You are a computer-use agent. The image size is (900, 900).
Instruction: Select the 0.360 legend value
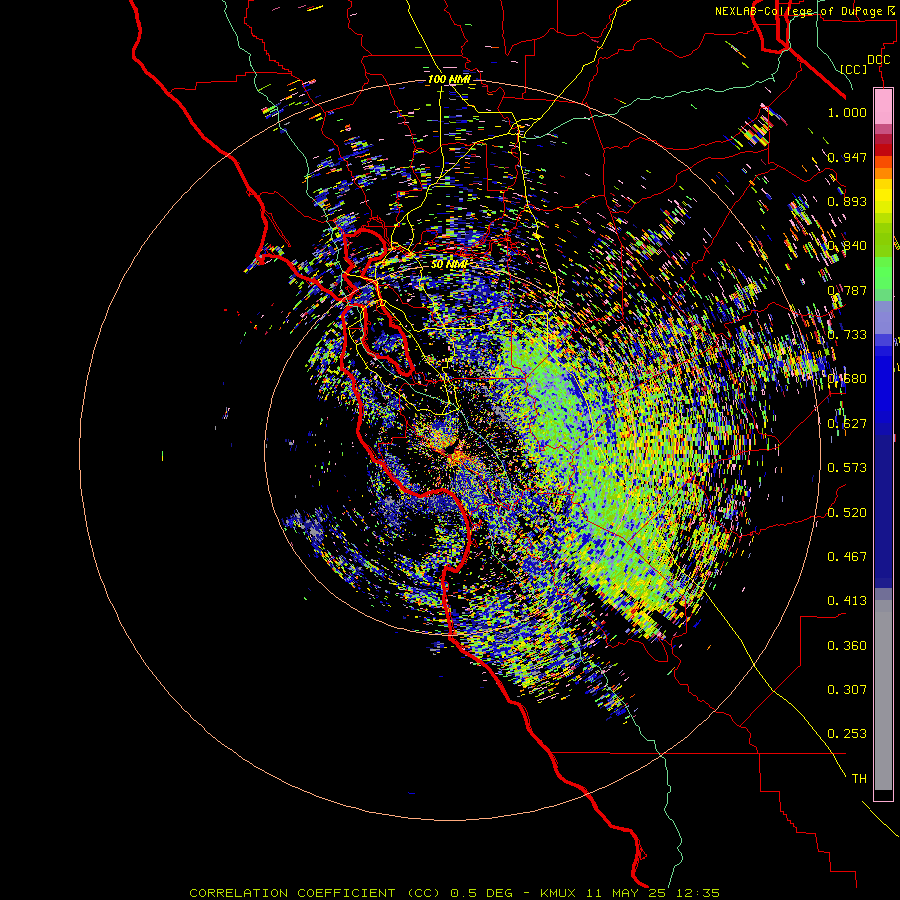[847, 646]
